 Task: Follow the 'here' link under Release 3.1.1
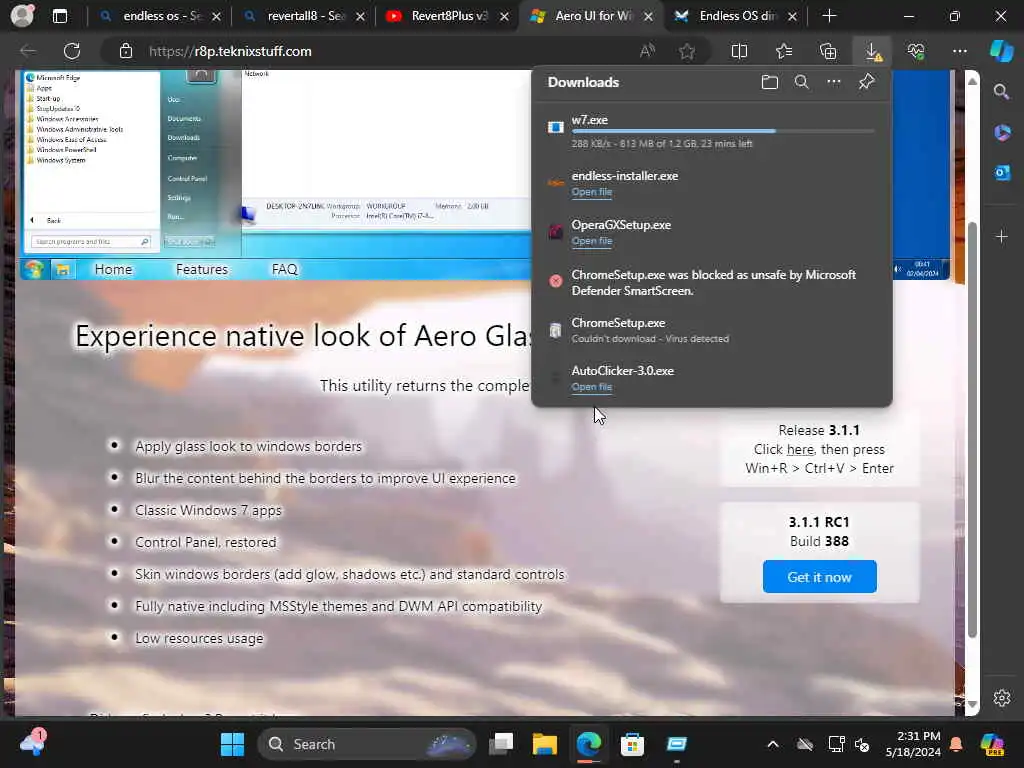(x=800, y=449)
